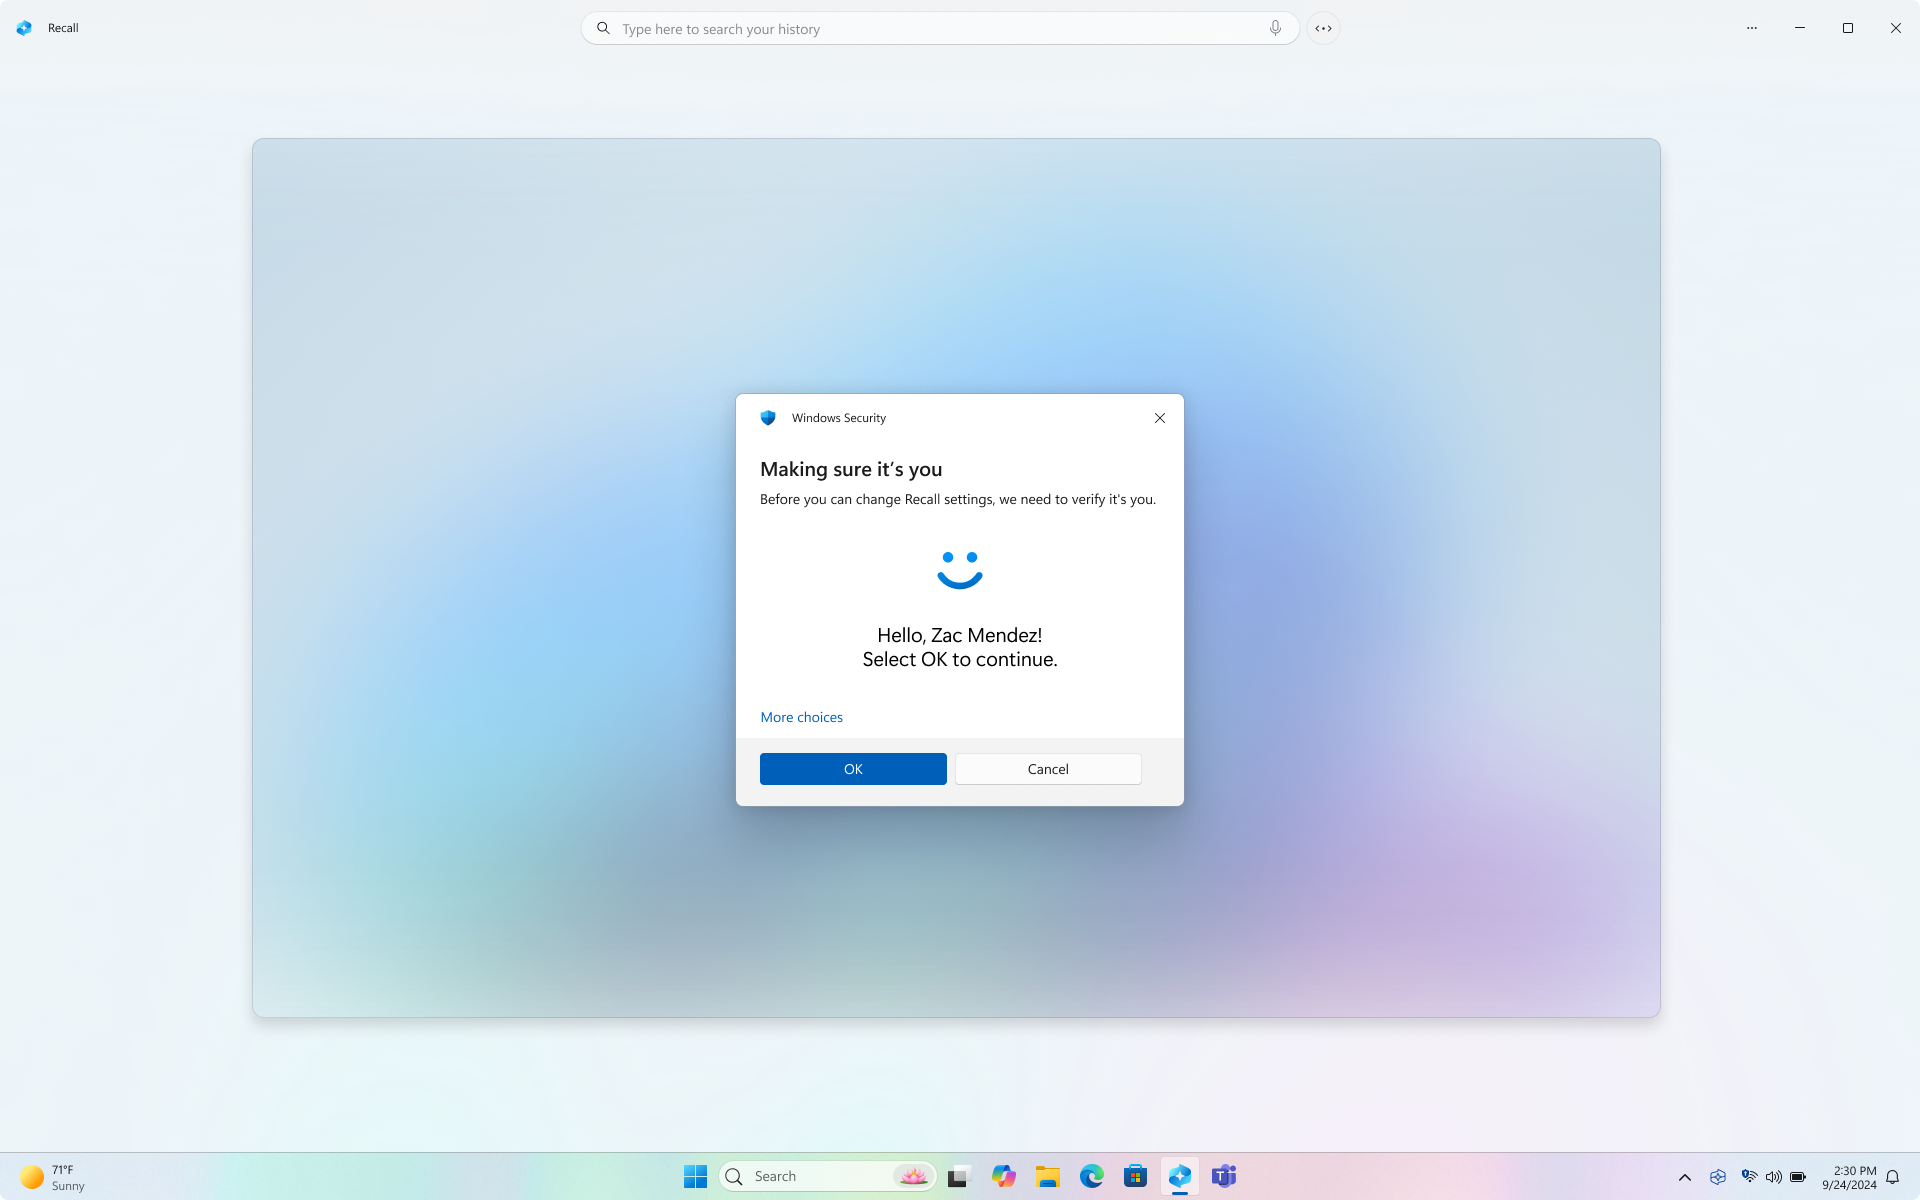Screen dimensions: 1920x1200
Task: Click the Microsoft Edge browser taskbar icon
Action: tap(1091, 1176)
